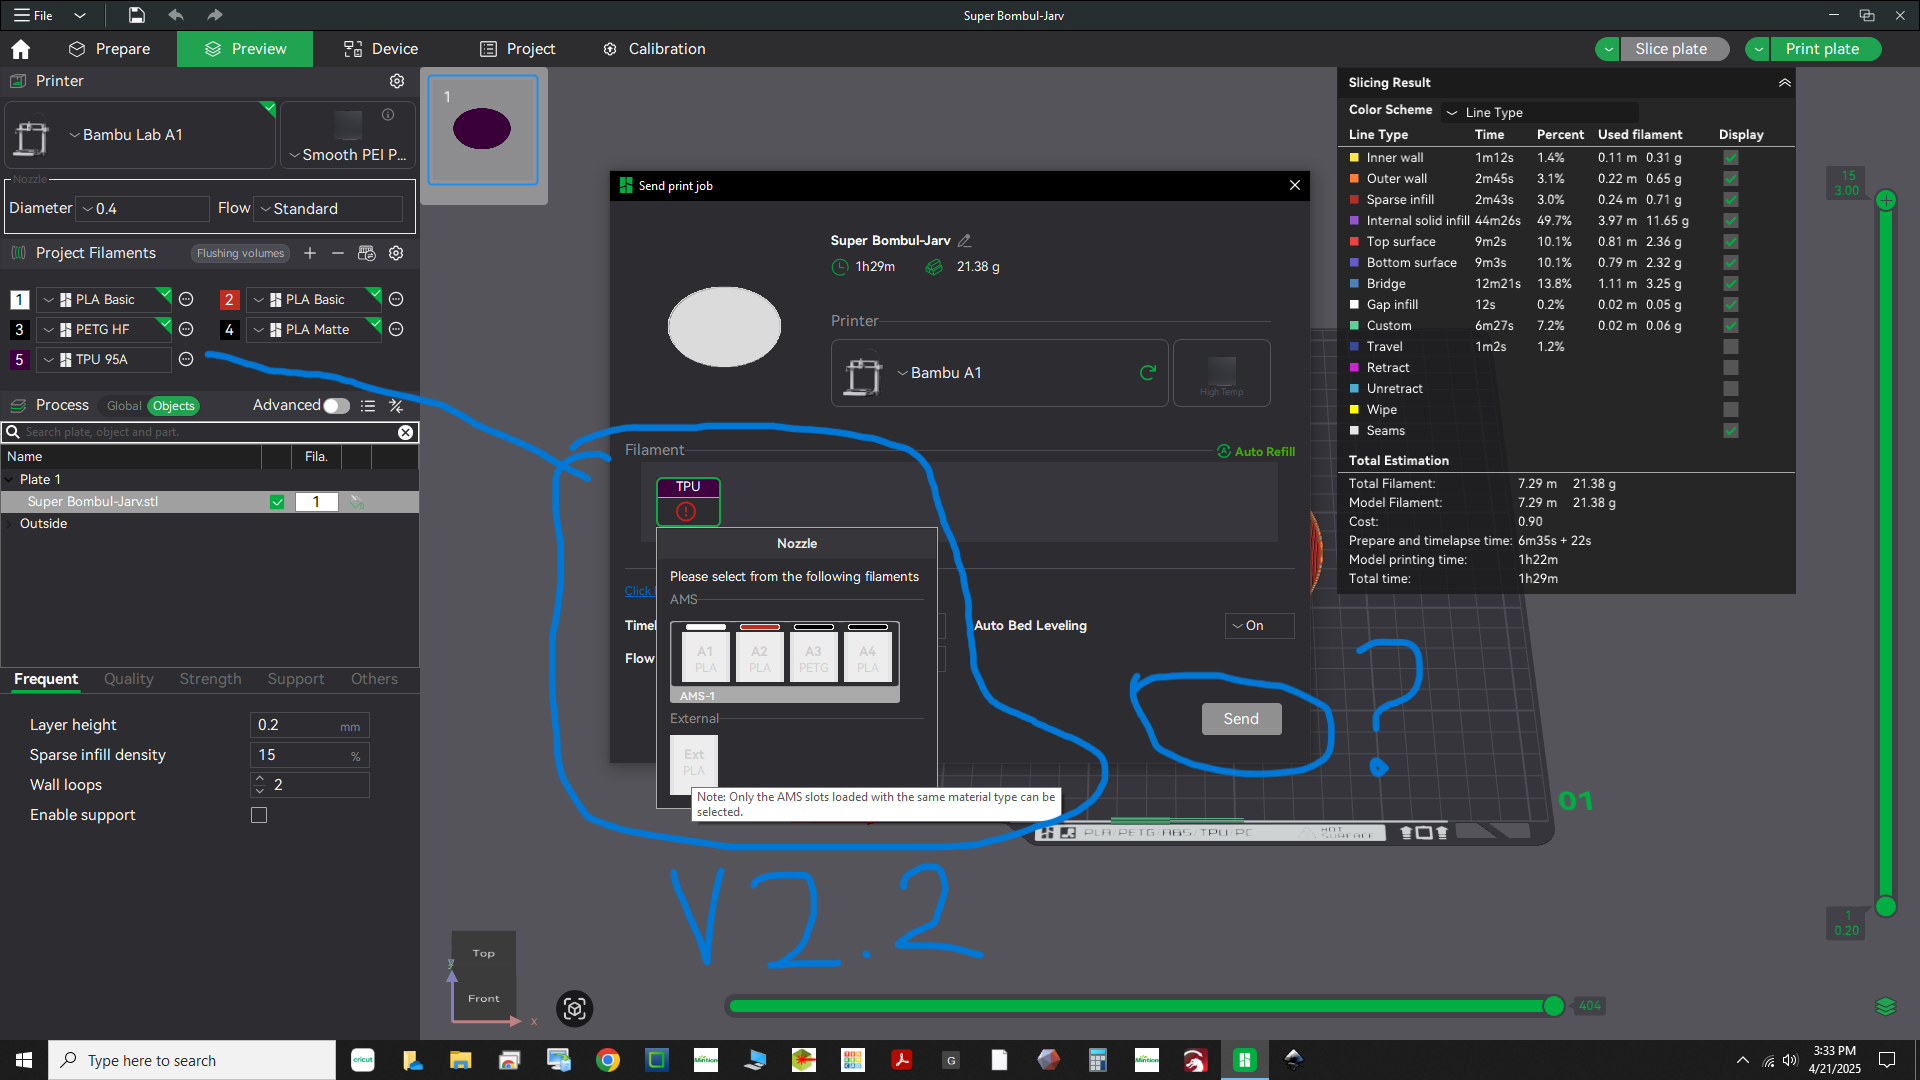The image size is (1920, 1080).
Task: Click the save icon in title bar
Action: pos(137,15)
